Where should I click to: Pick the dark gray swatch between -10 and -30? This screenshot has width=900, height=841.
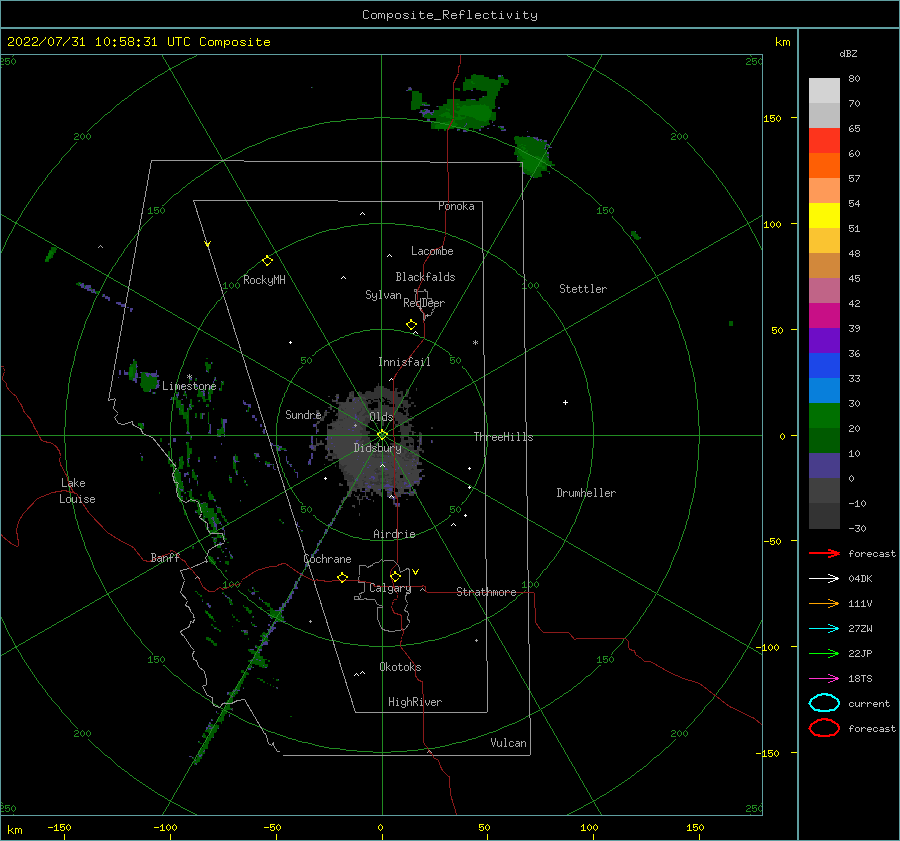(824, 515)
